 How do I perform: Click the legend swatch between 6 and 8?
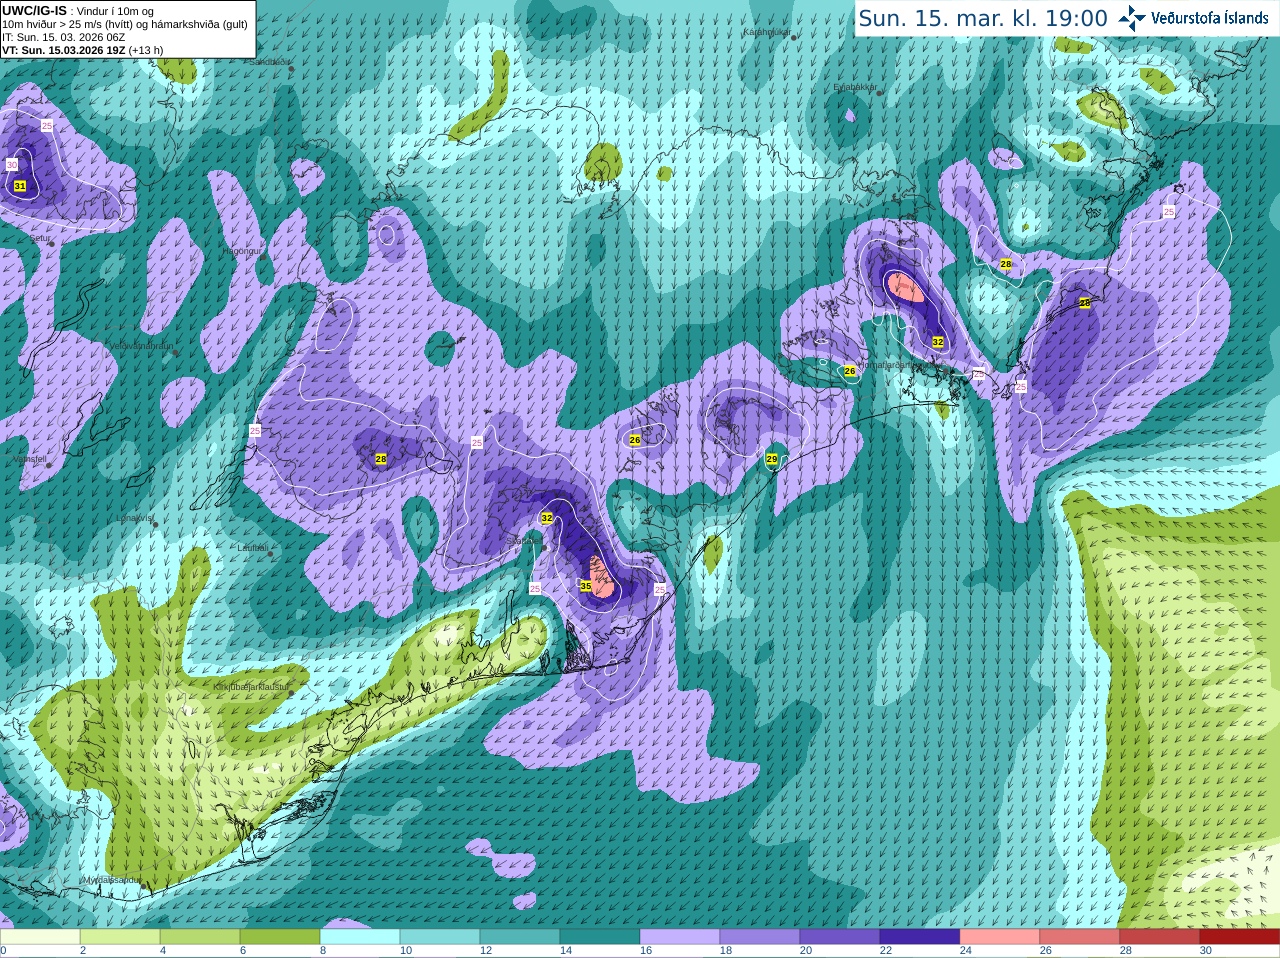tap(280, 937)
